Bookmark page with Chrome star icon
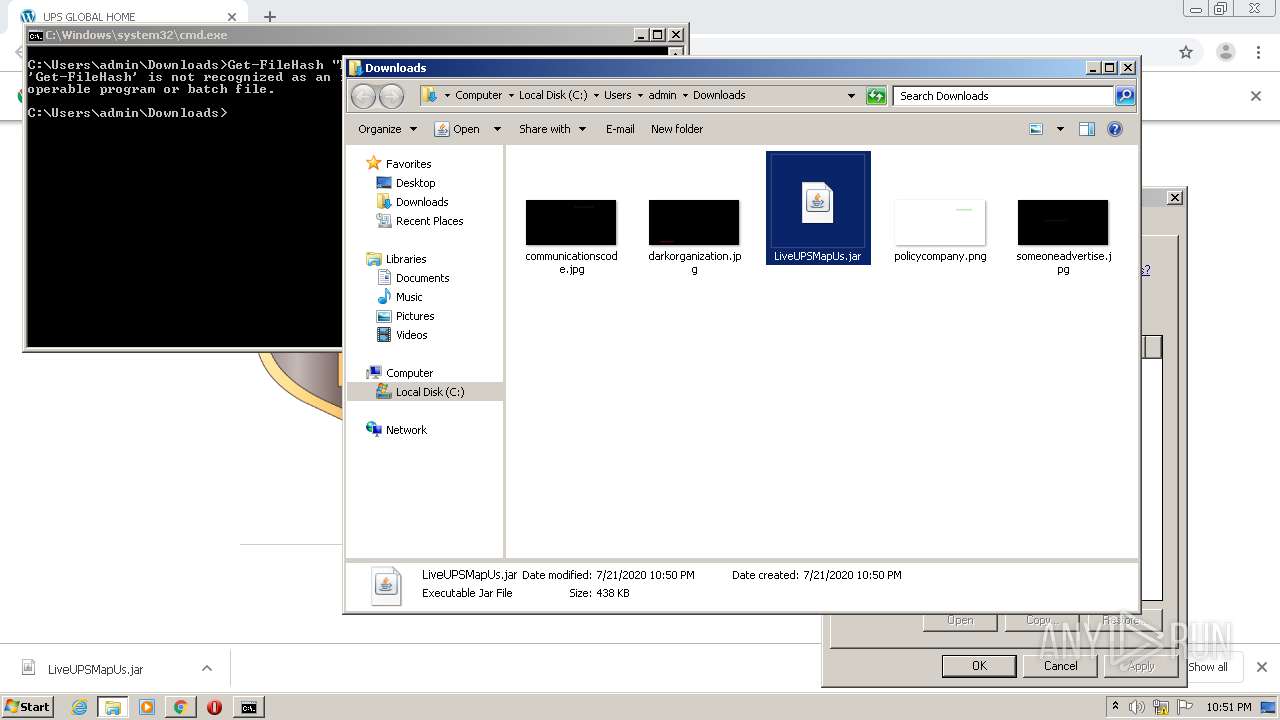Screen dimensions: 1280x720 tap(1186, 52)
